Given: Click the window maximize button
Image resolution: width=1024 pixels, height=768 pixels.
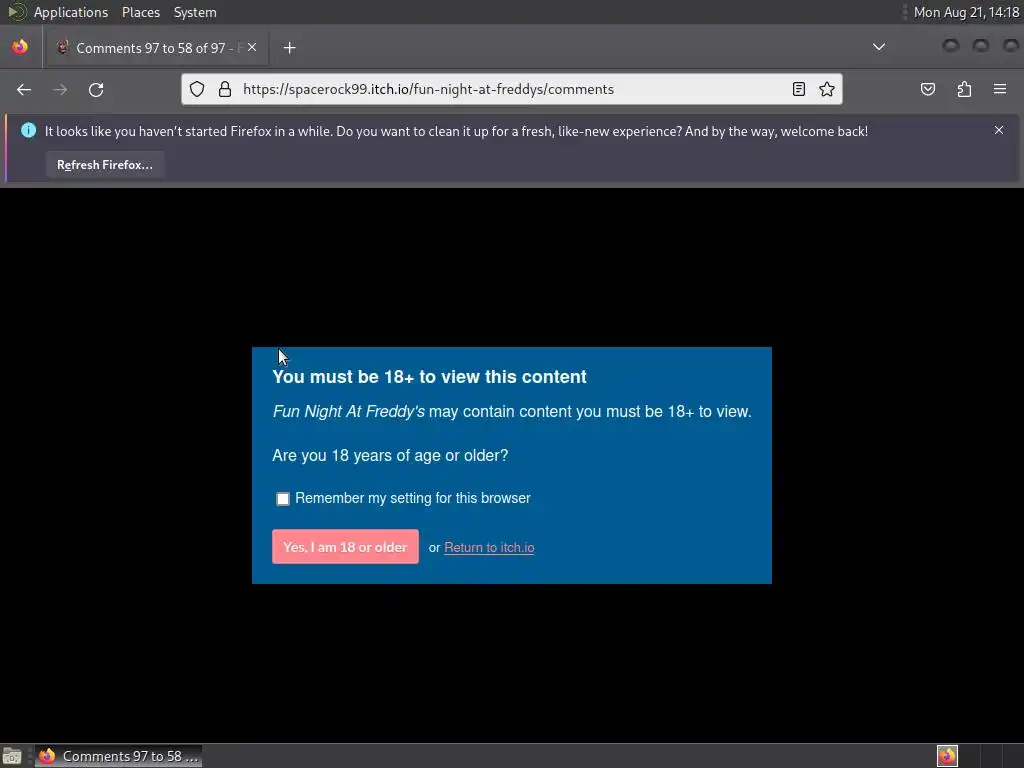Looking at the screenshot, I should click(x=981, y=46).
